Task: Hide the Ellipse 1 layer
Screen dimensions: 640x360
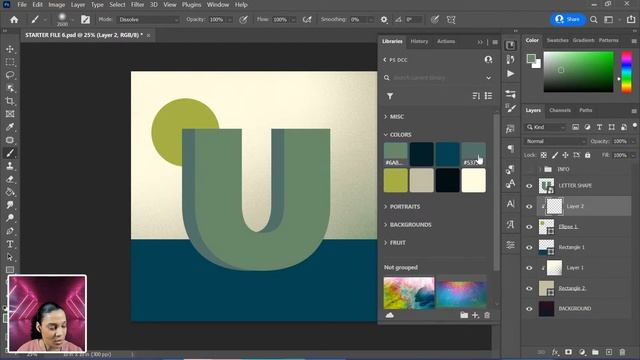Action: point(529,227)
